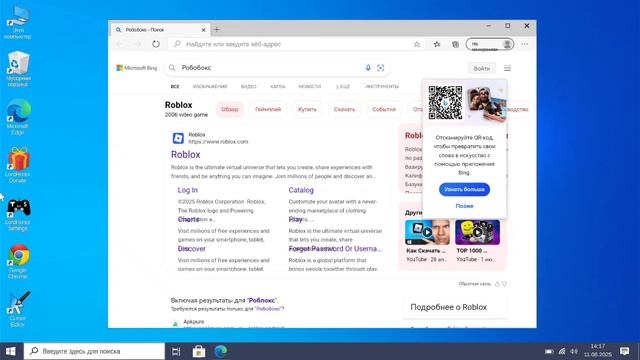Select the ВСЕ search tab
This screenshot has width=640, height=360.
(x=175, y=87)
